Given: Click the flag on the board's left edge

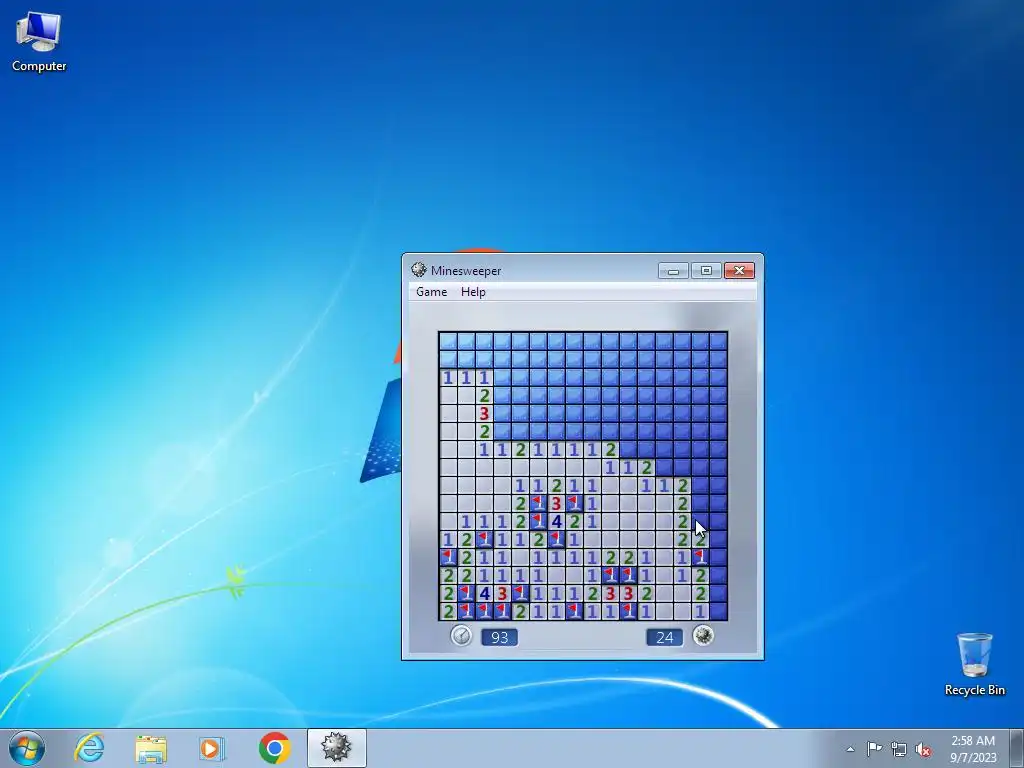Looking at the screenshot, I should (448, 557).
